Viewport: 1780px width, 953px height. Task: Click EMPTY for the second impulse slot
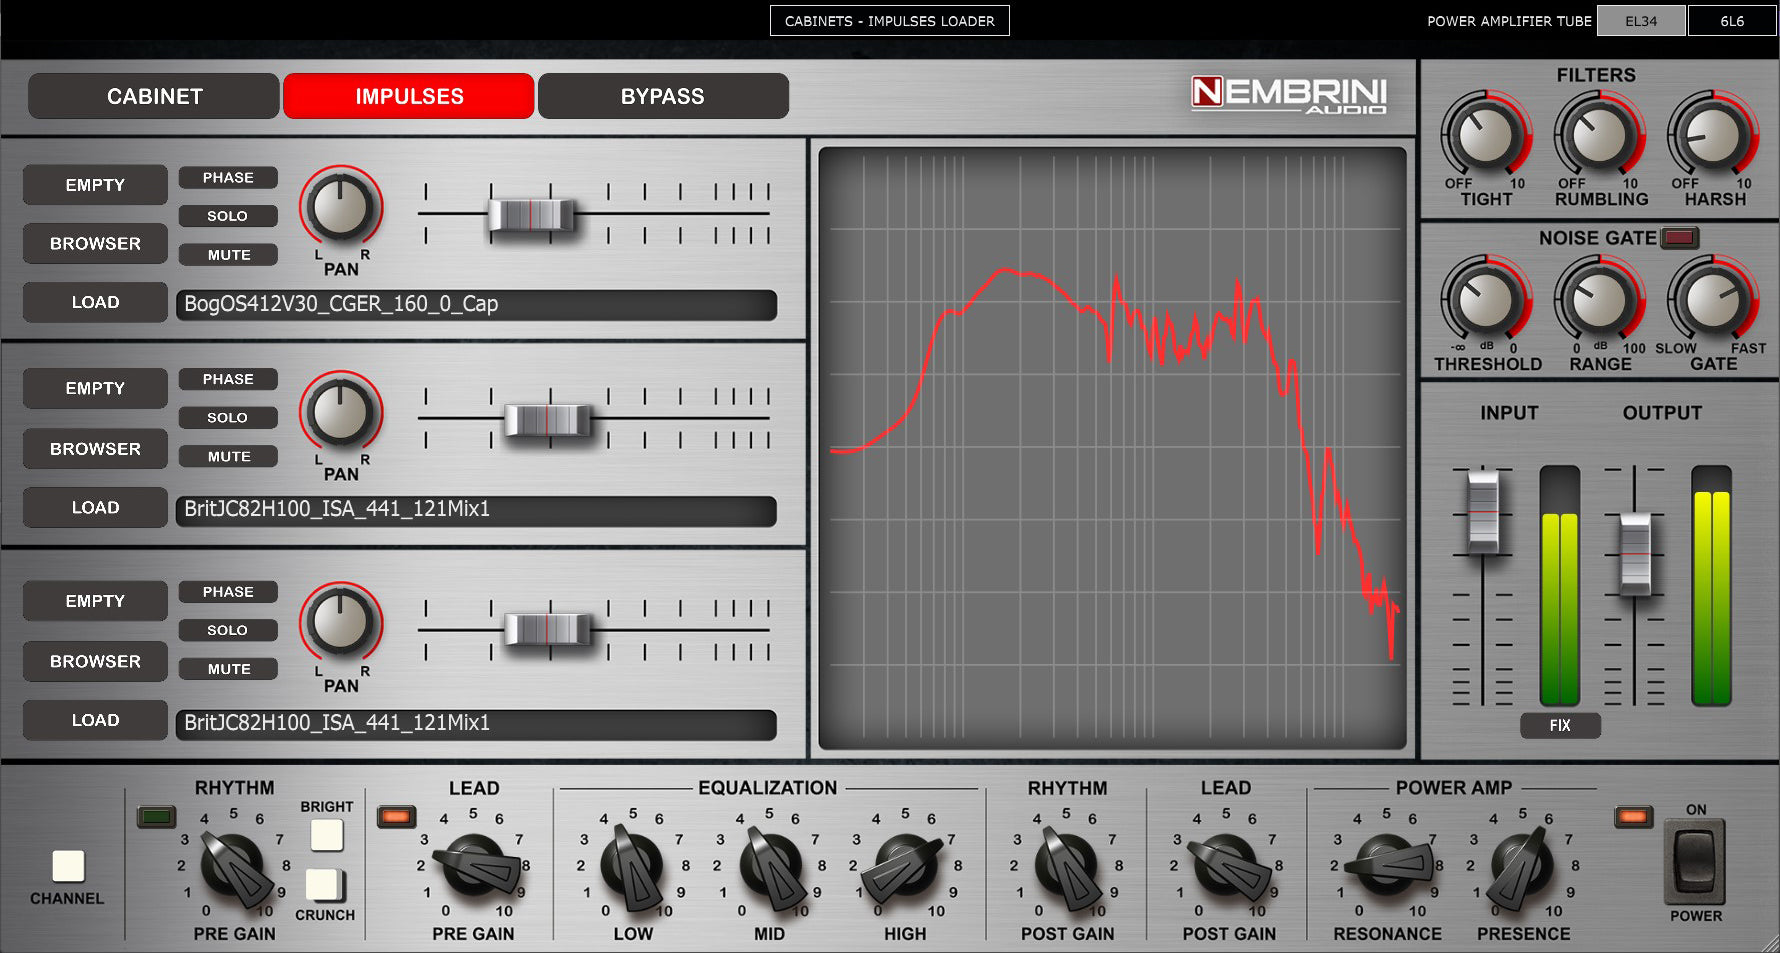(x=95, y=388)
